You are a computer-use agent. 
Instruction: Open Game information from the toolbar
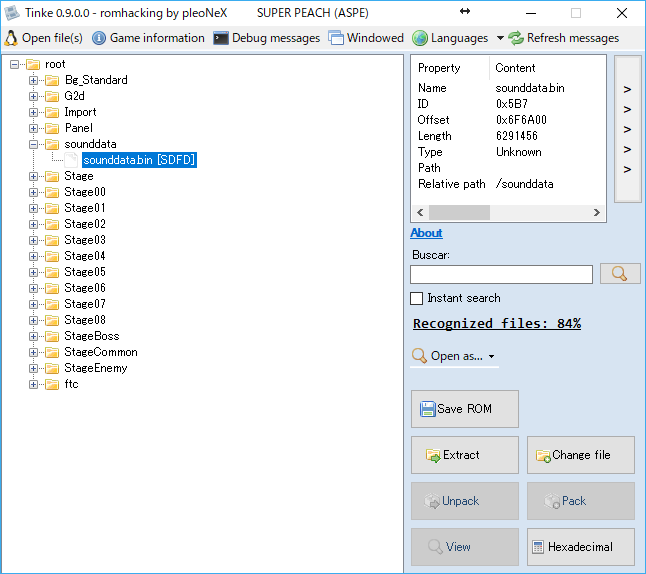coord(148,38)
